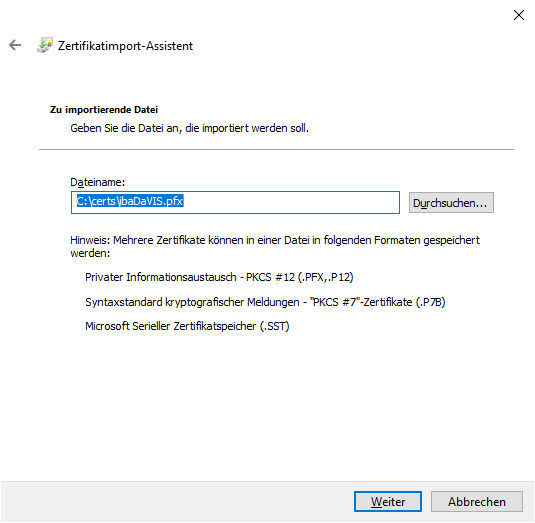Click the Geben Sie die Datei an text

[x=189, y=128]
